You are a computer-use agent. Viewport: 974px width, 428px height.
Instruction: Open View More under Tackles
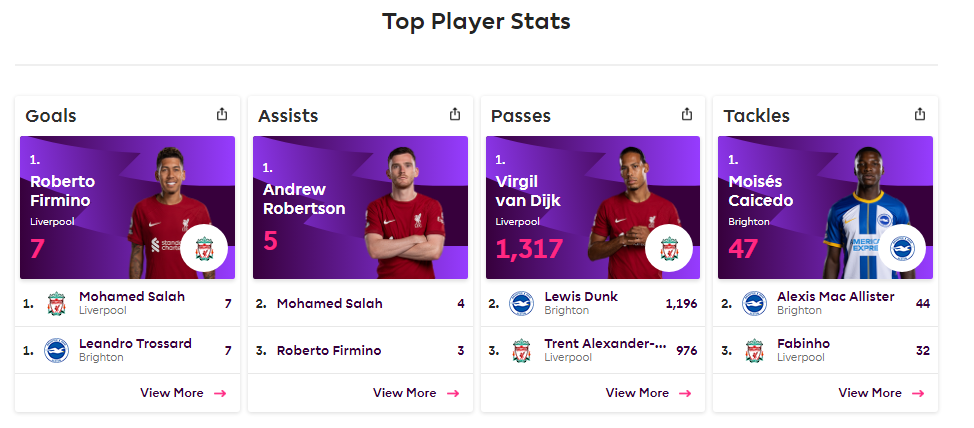pyautogui.click(x=881, y=393)
